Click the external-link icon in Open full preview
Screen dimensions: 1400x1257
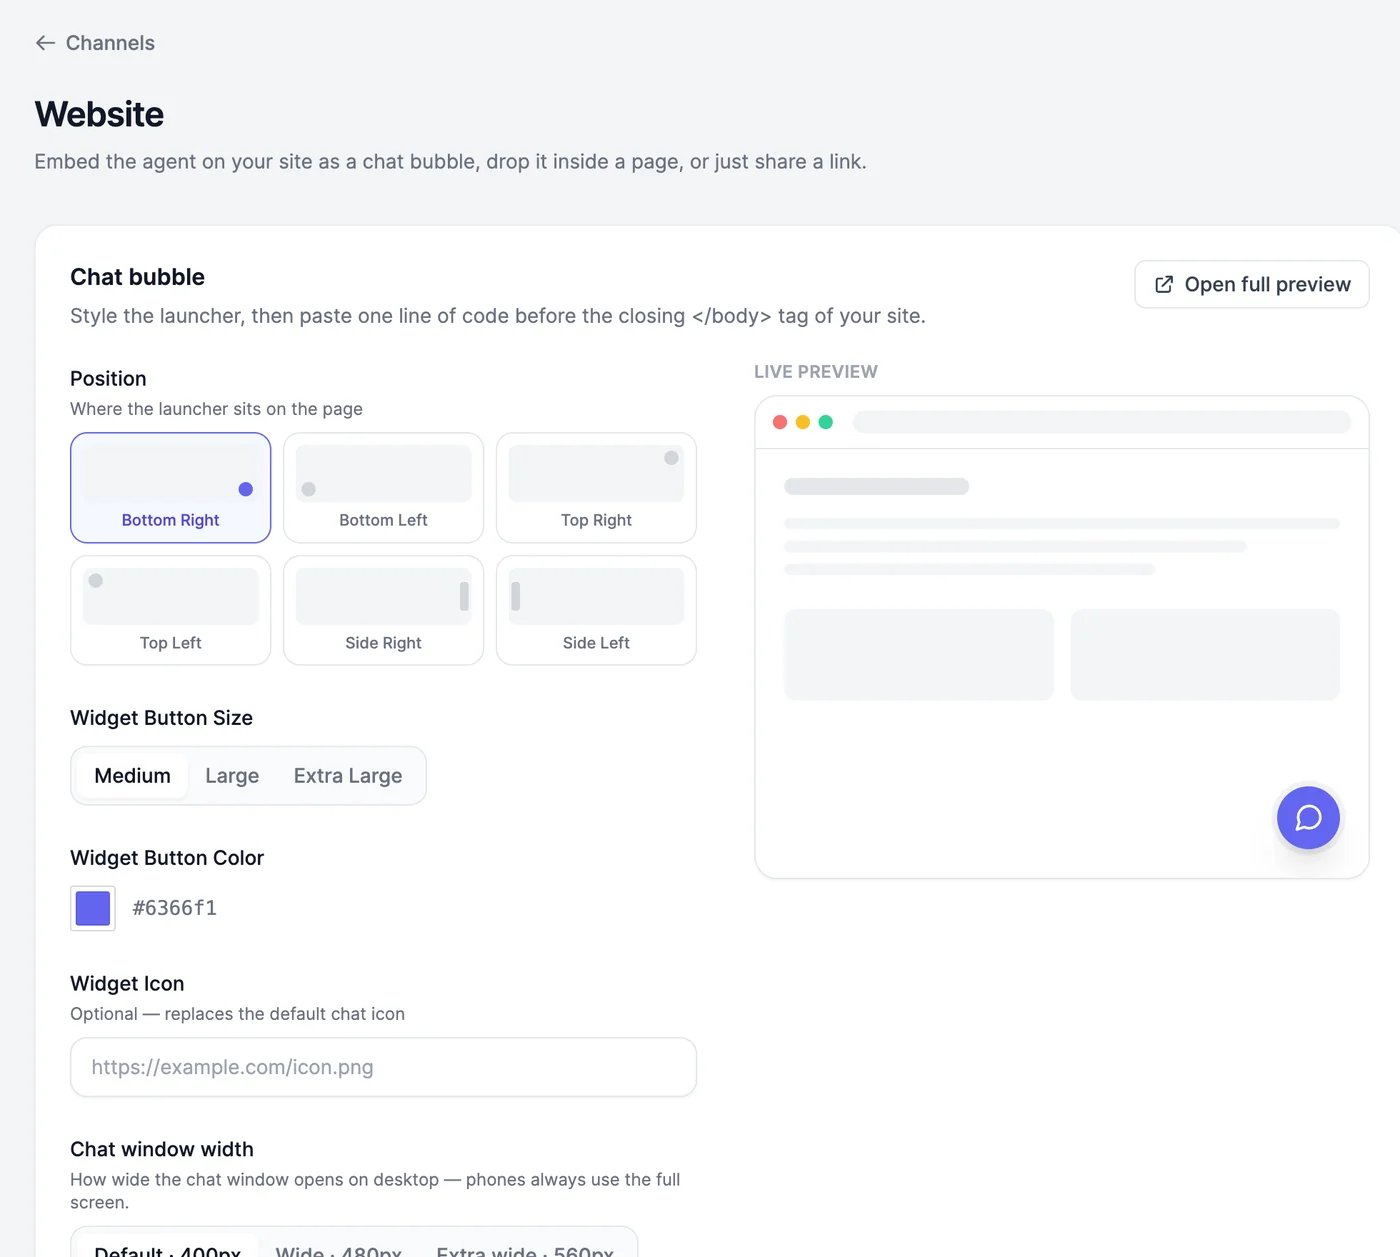[1164, 285]
